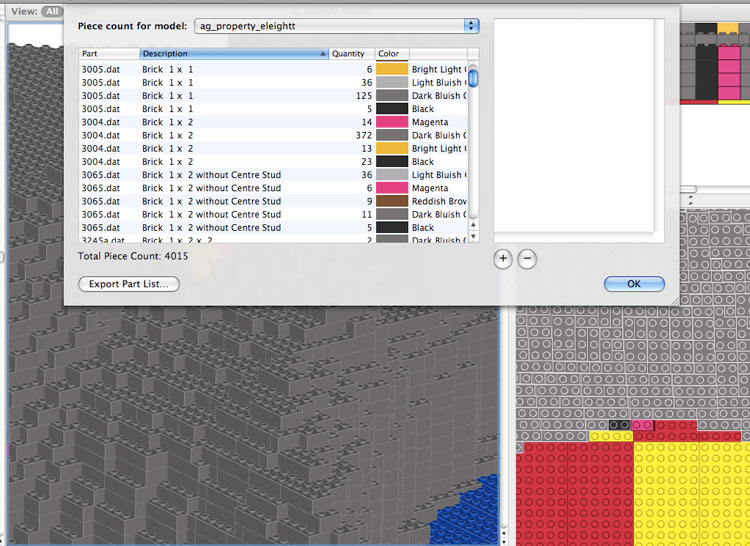750x546 pixels.
Task: Click the plus zoom button under preview
Action: click(503, 258)
